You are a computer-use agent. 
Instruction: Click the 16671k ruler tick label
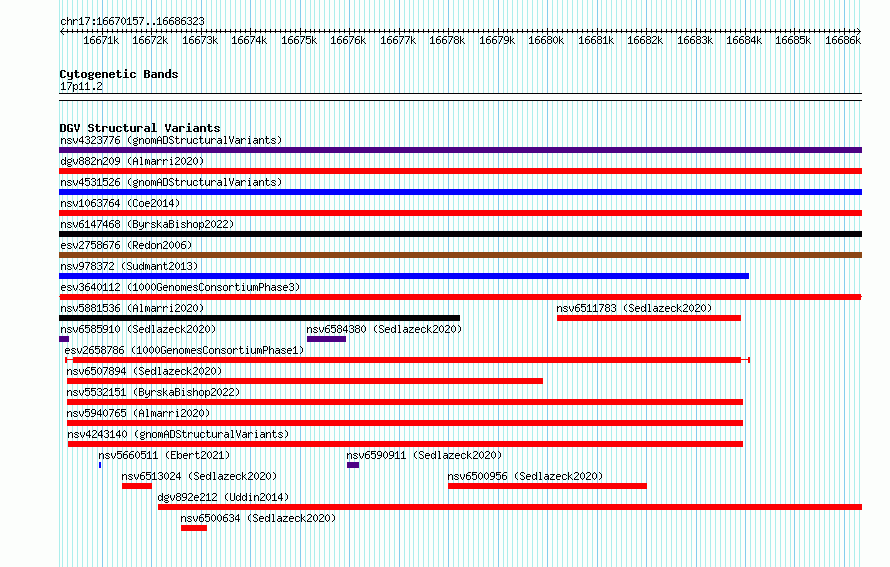click(x=101, y=40)
